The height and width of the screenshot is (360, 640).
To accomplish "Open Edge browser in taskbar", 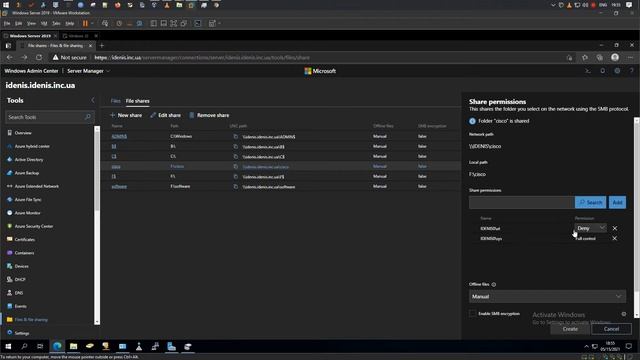I will coord(57,347).
